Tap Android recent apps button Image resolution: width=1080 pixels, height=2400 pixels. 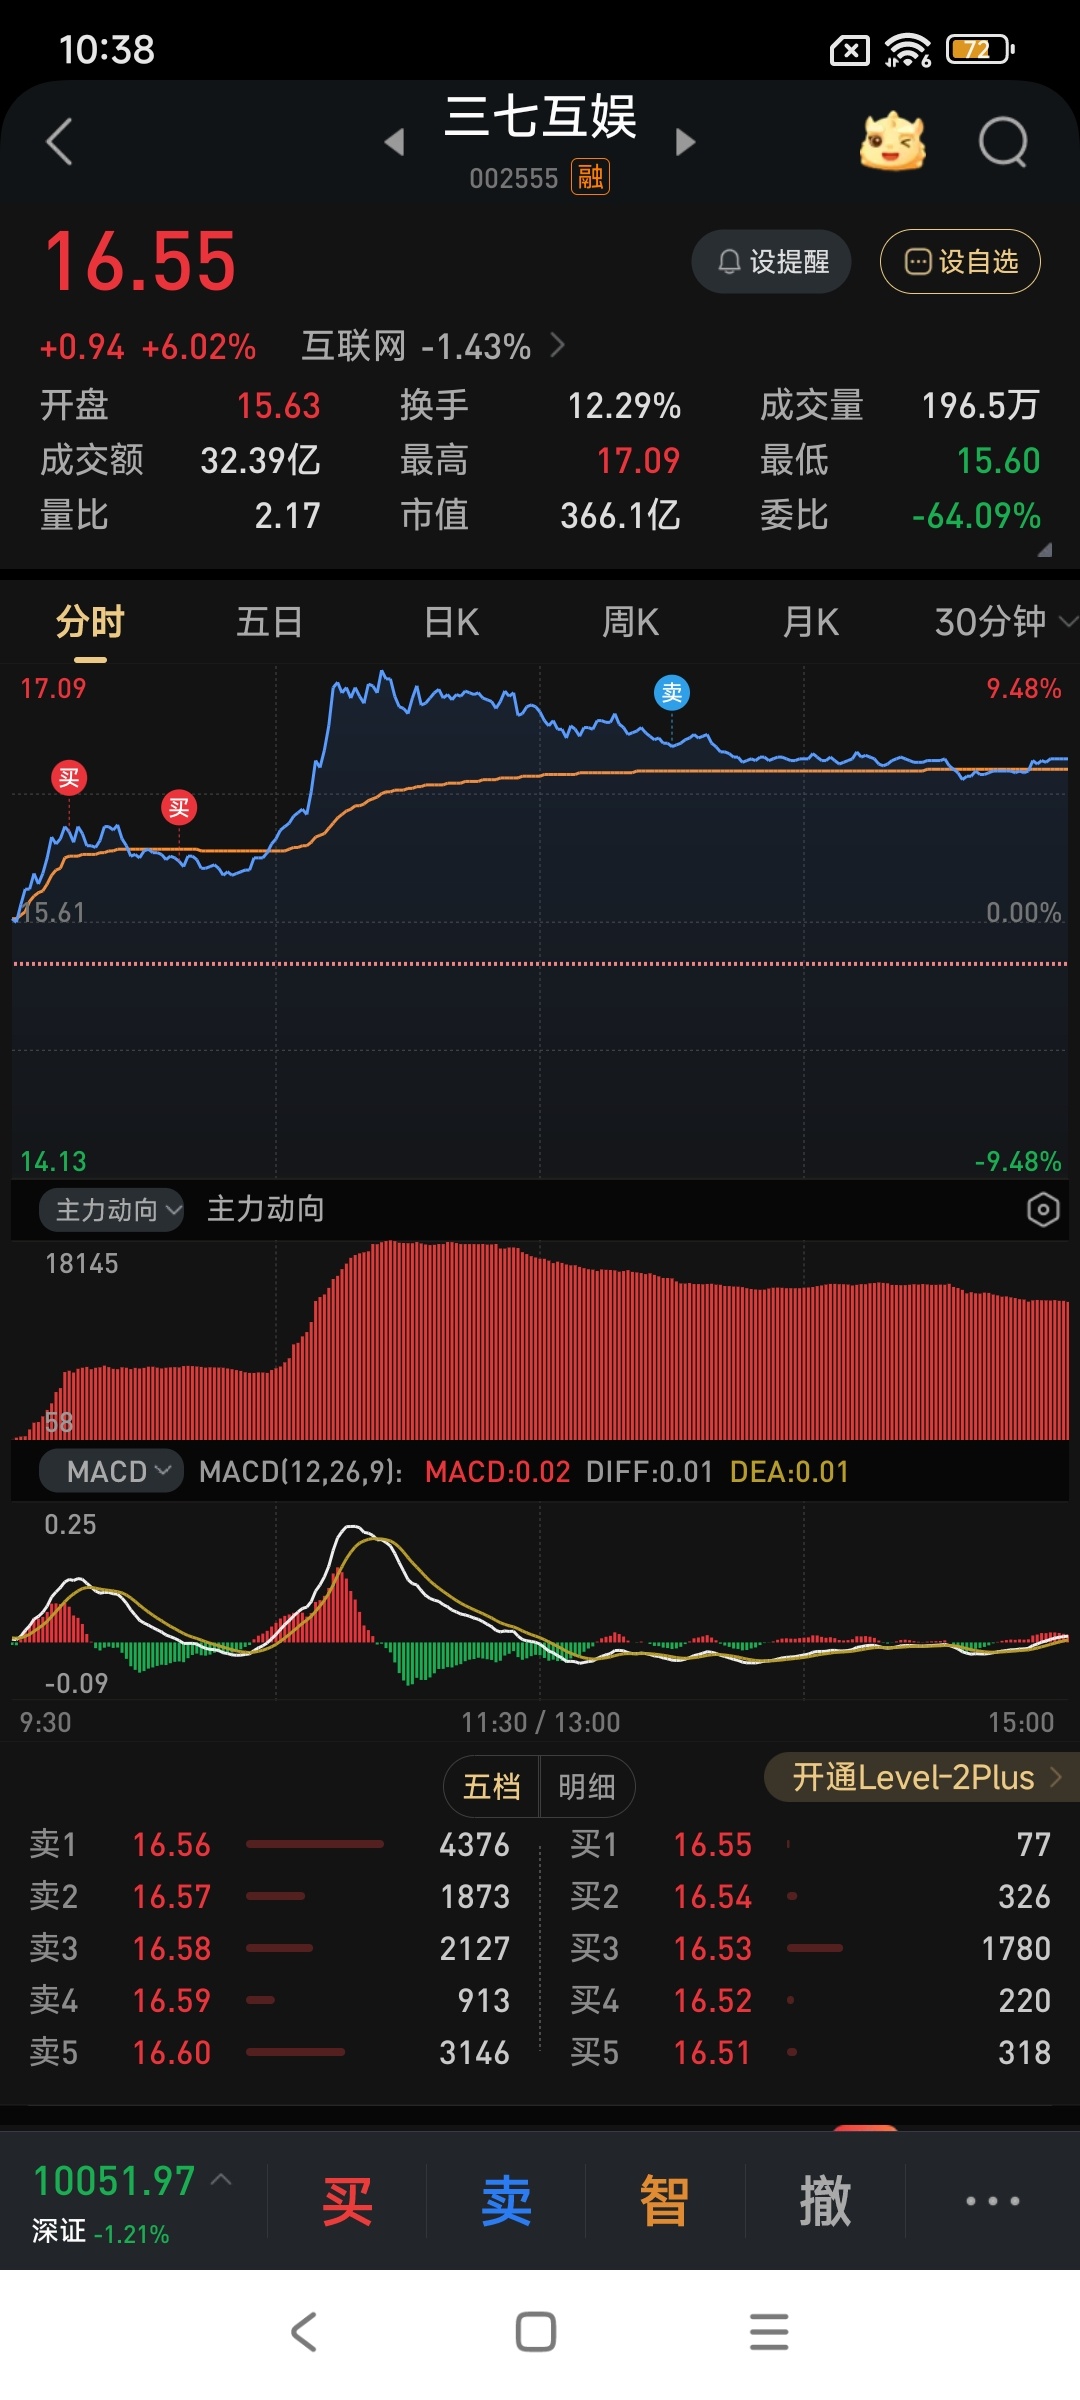click(x=769, y=2332)
